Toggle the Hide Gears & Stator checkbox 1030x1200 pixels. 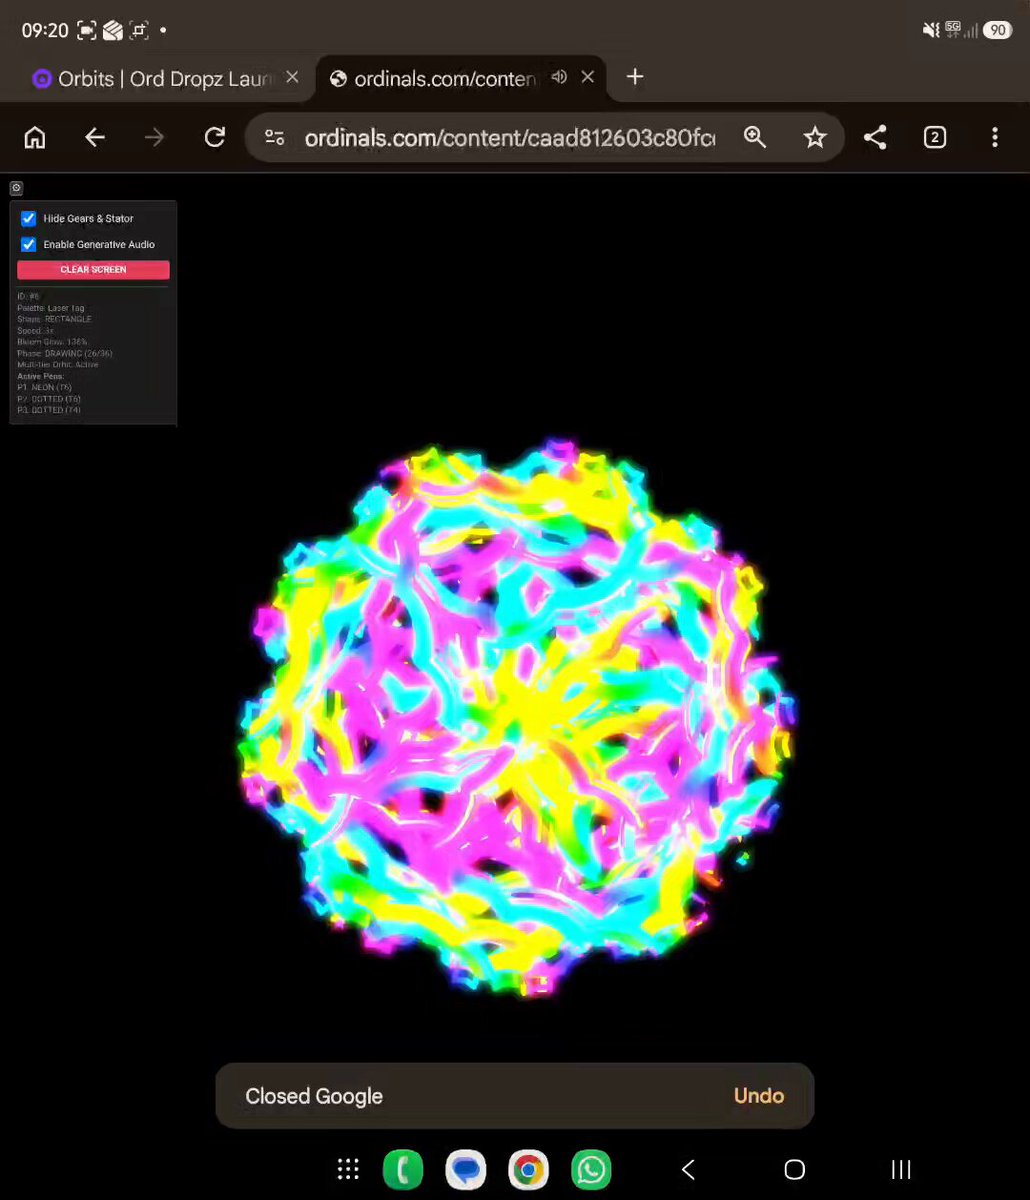29,218
